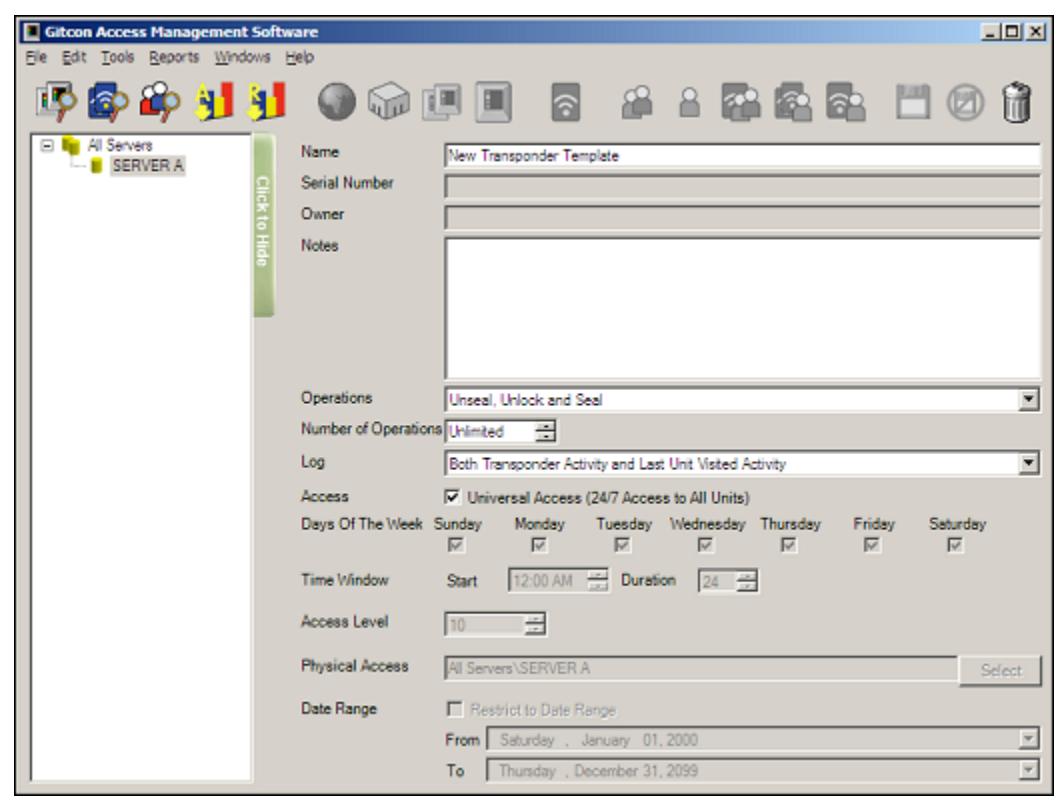Click the Duration spinner arrows
1064x802 pixels.
click(746, 581)
